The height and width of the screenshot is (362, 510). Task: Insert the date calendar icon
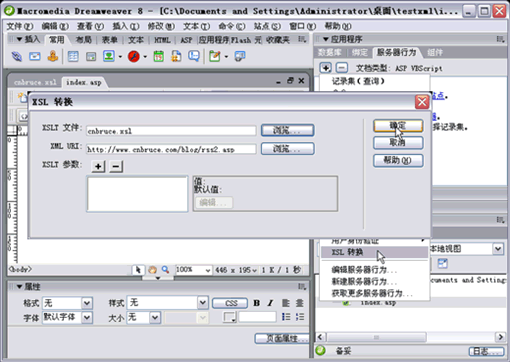(158, 56)
